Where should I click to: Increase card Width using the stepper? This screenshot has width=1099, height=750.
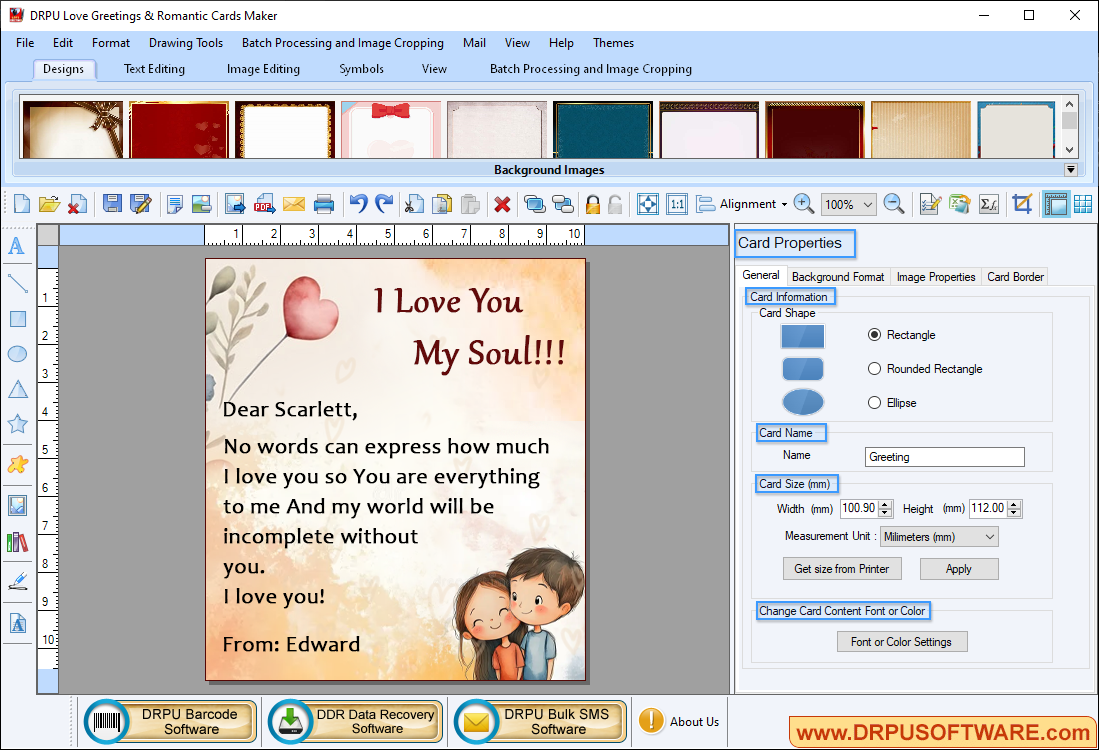point(884,504)
